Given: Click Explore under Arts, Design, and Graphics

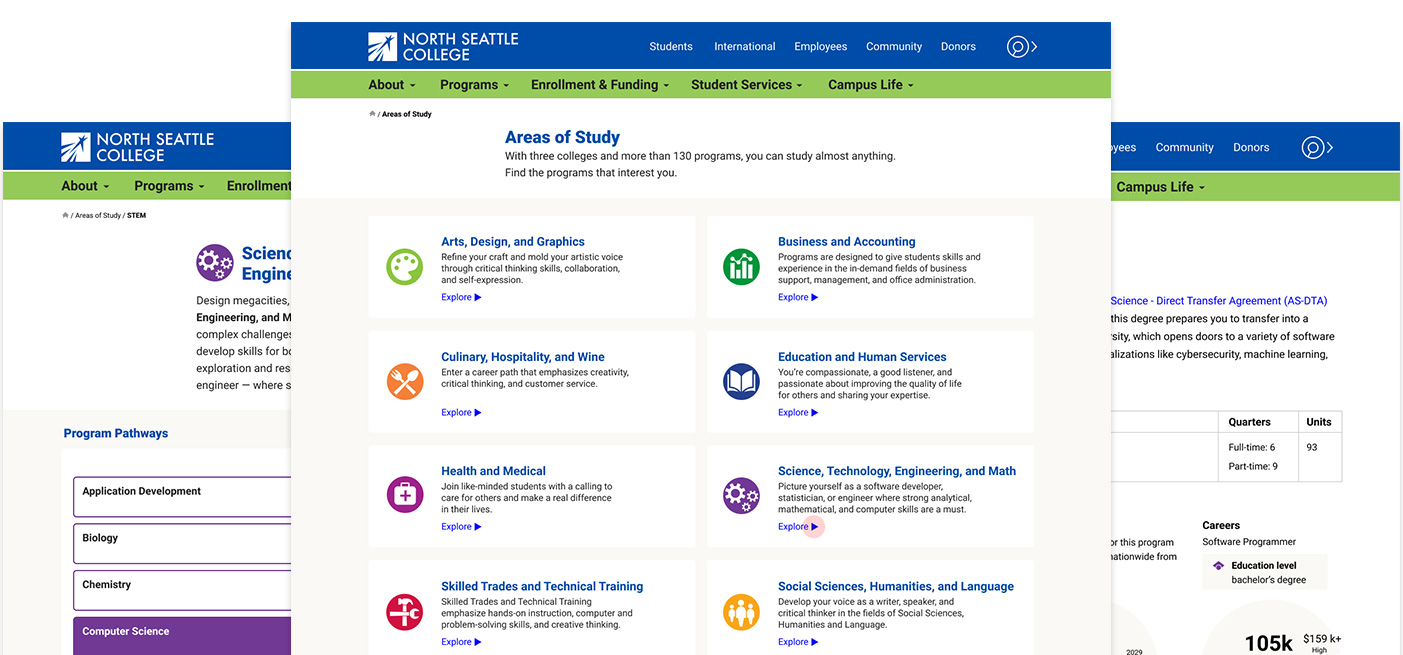Looking at the screenshot, I should coord(461,297).
